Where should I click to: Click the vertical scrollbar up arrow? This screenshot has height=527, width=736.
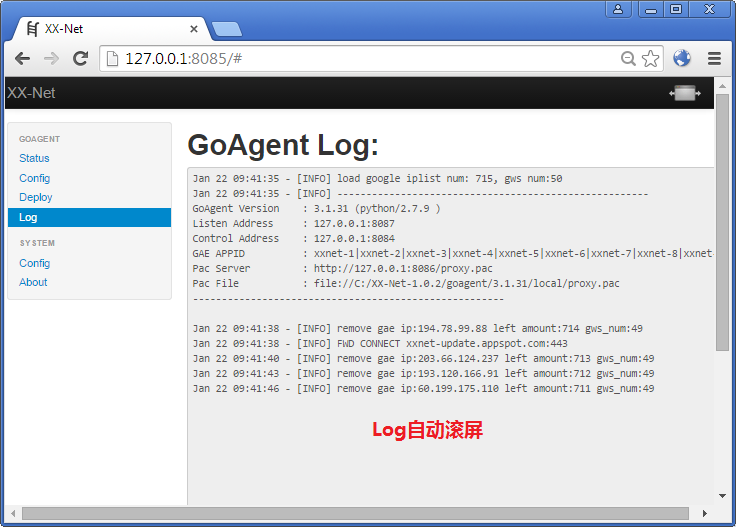[x=722, y=86]
